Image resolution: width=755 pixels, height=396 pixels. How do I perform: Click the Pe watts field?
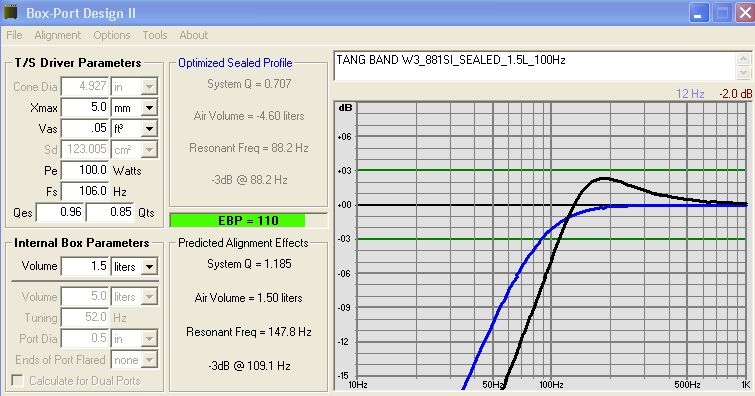pyautogui.click(x=85, y=171)
